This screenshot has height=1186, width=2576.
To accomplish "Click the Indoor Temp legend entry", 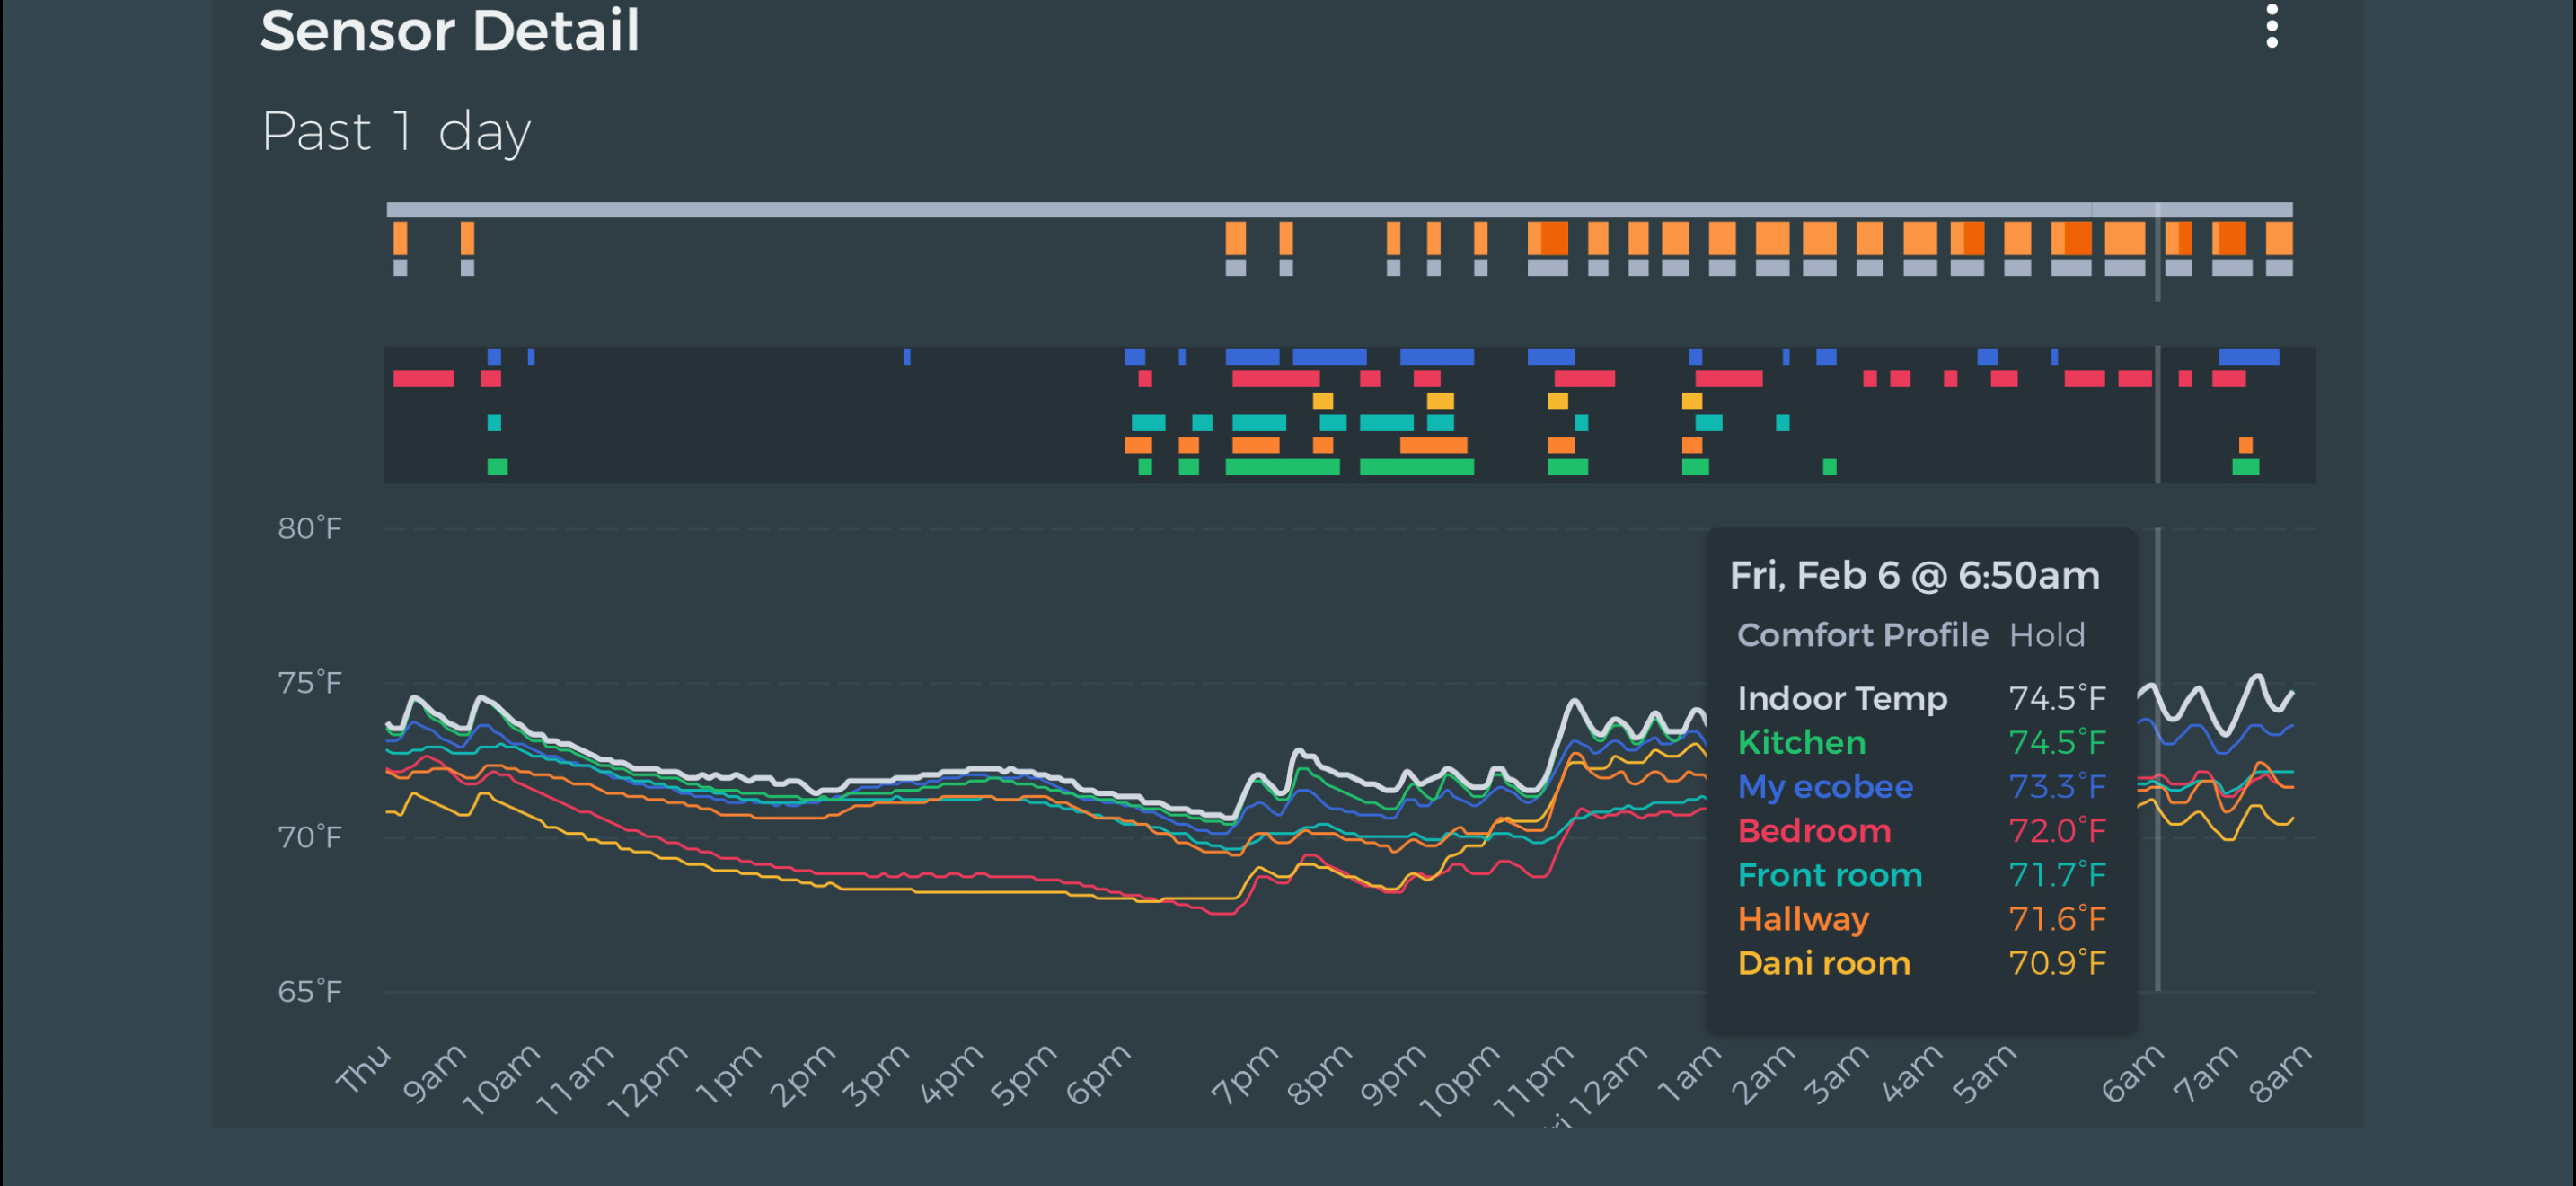I will coord(1841,698).
